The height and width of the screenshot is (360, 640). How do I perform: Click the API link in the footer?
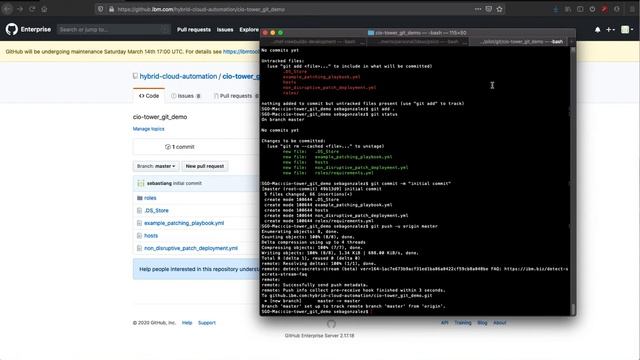444,323
